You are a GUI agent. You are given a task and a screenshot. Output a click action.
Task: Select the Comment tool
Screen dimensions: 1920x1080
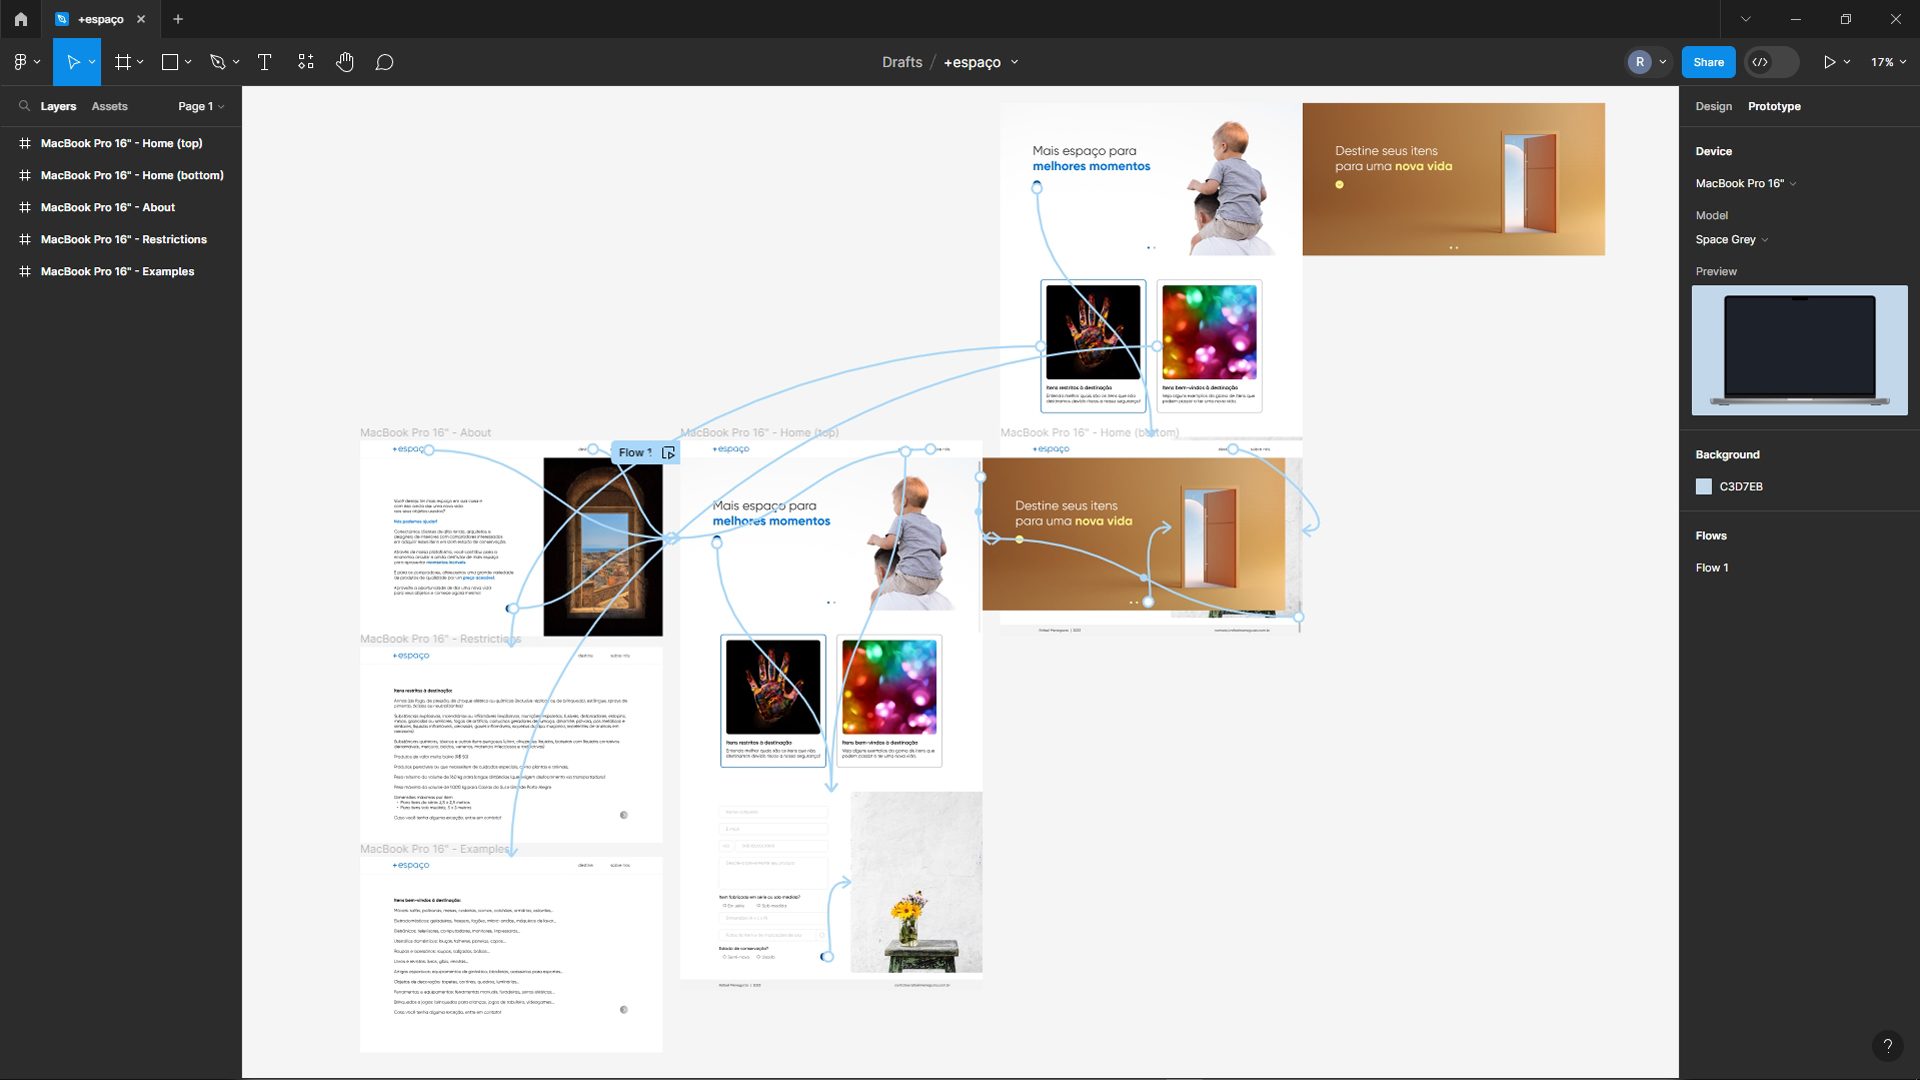[384, 62]
